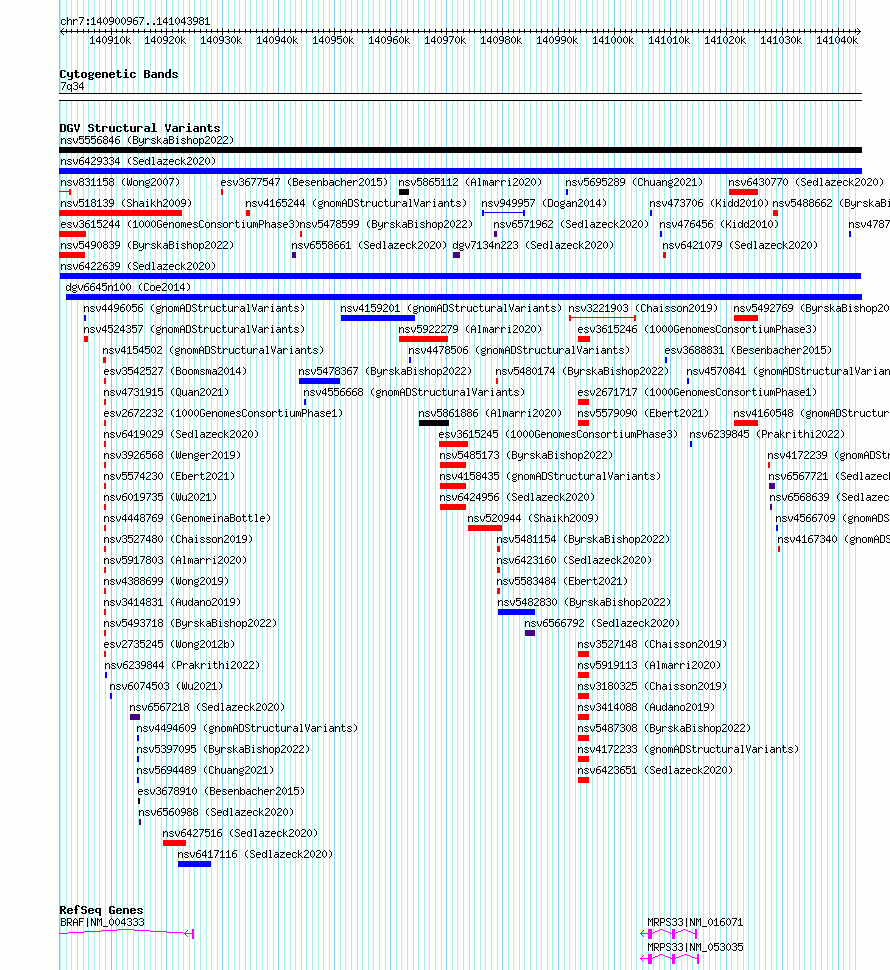The height and width of the screenshot is (970, 890).
Task: Click the nsv6429334 blue variant bar
Action: (x=460, y=171)
